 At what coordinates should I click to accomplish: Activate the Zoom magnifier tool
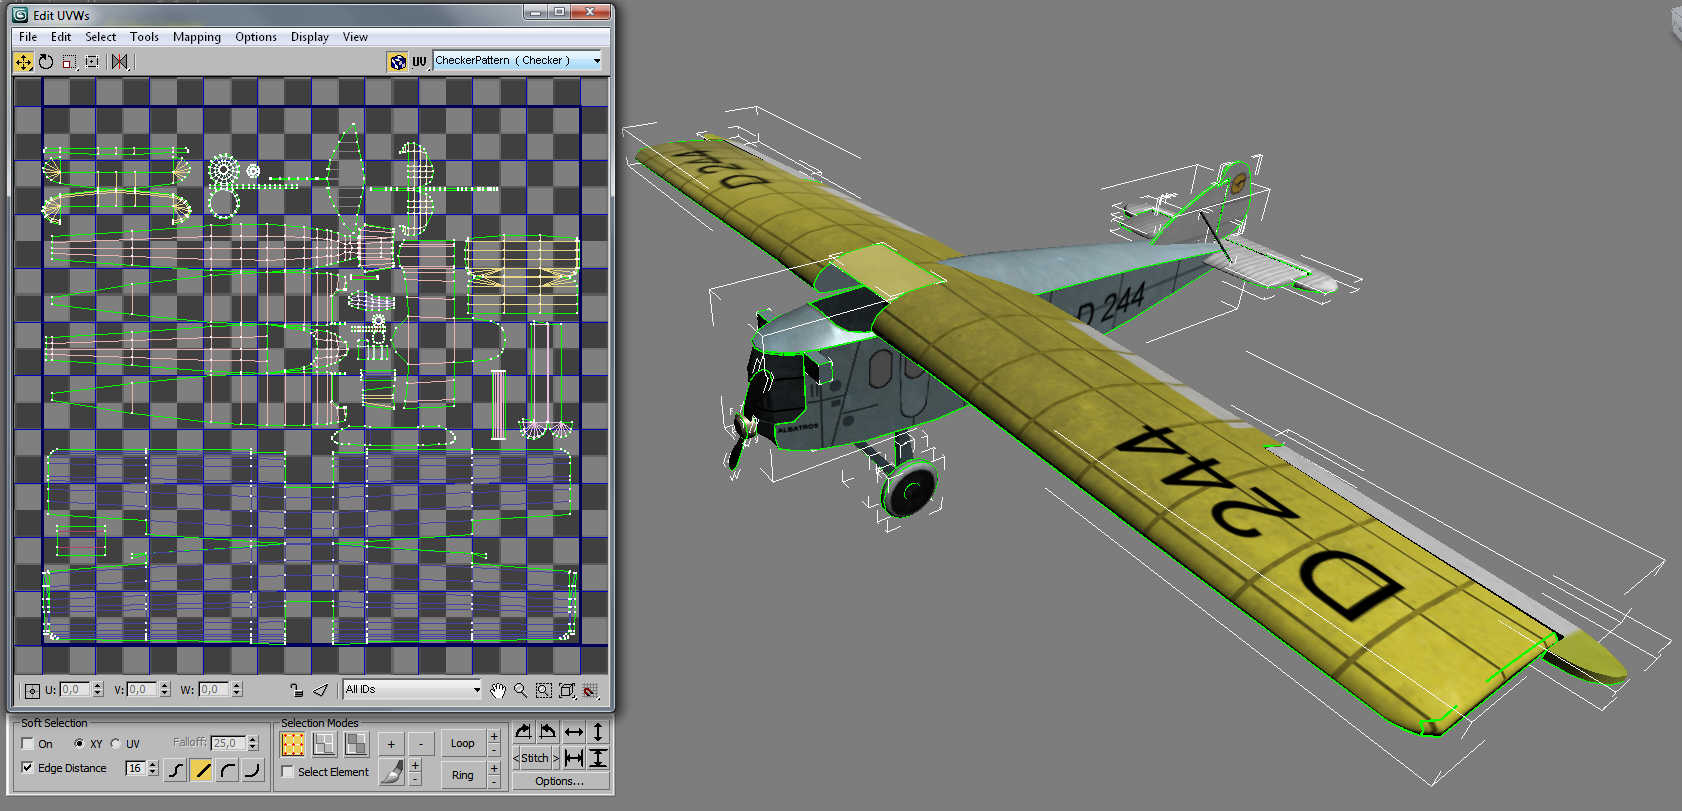click(520, 690)
